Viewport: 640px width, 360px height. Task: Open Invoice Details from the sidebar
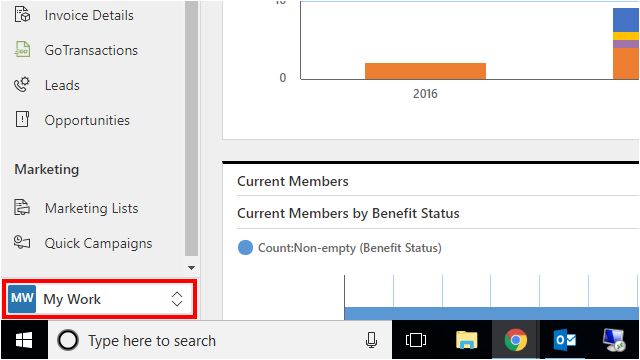89,16
